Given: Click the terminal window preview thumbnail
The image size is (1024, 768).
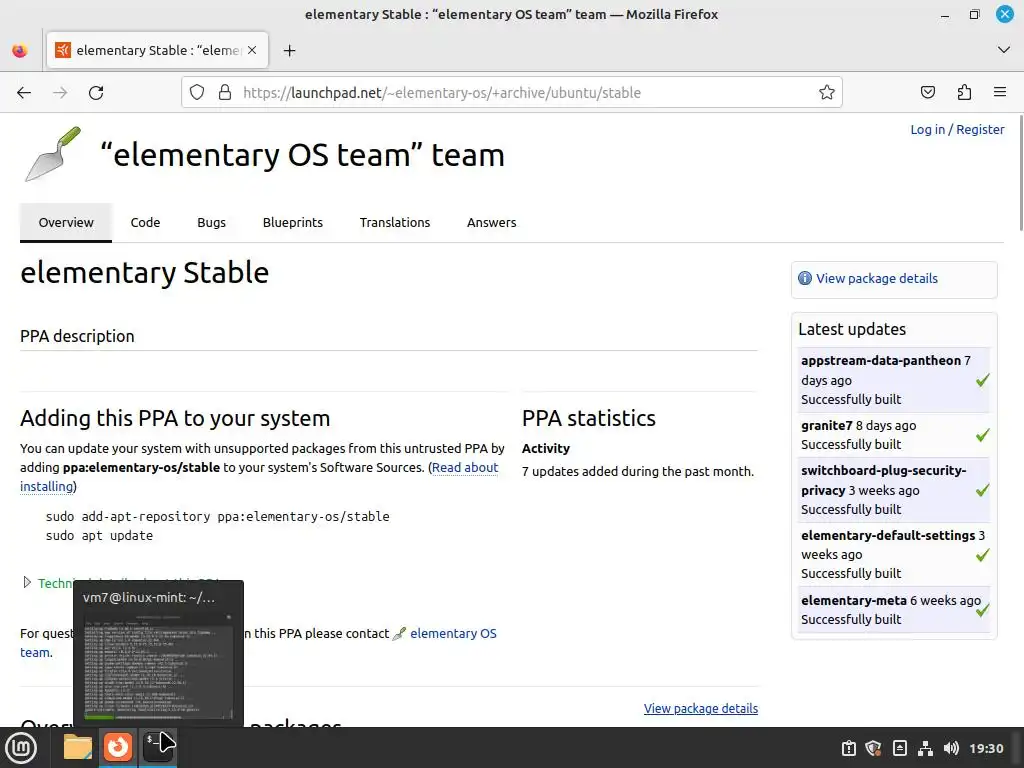Looking at the screenshot, I should tap(158, 666).
